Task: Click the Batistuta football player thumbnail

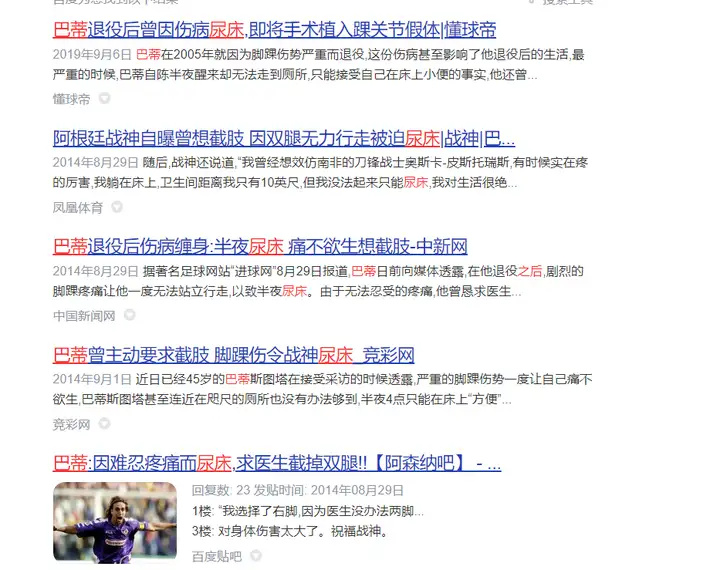Action: pos(115,523)
